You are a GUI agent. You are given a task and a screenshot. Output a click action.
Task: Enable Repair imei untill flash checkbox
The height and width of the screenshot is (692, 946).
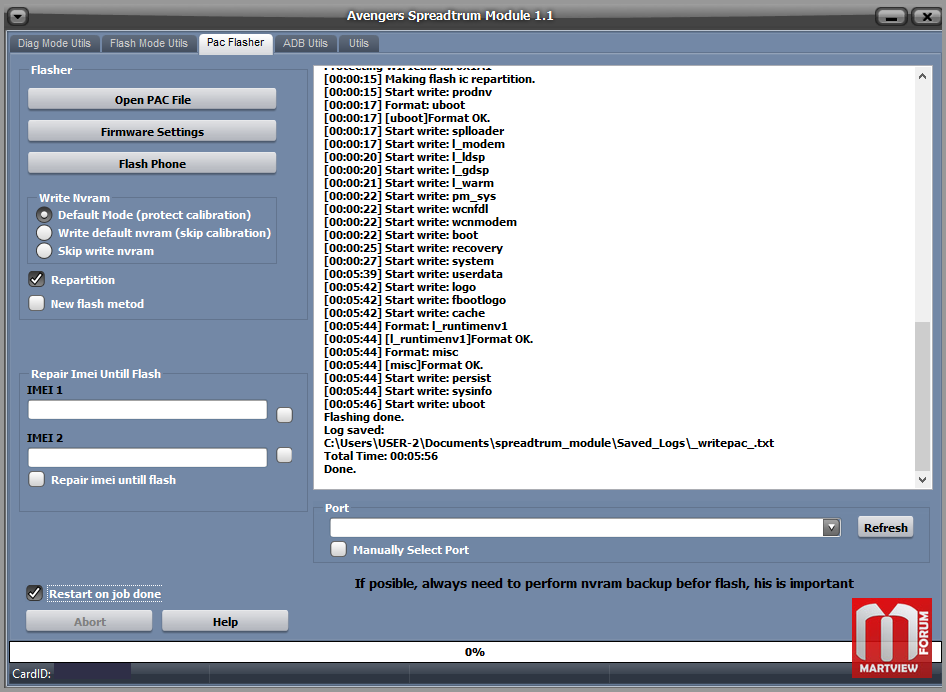pyautogui.click(x=37, y=480)
